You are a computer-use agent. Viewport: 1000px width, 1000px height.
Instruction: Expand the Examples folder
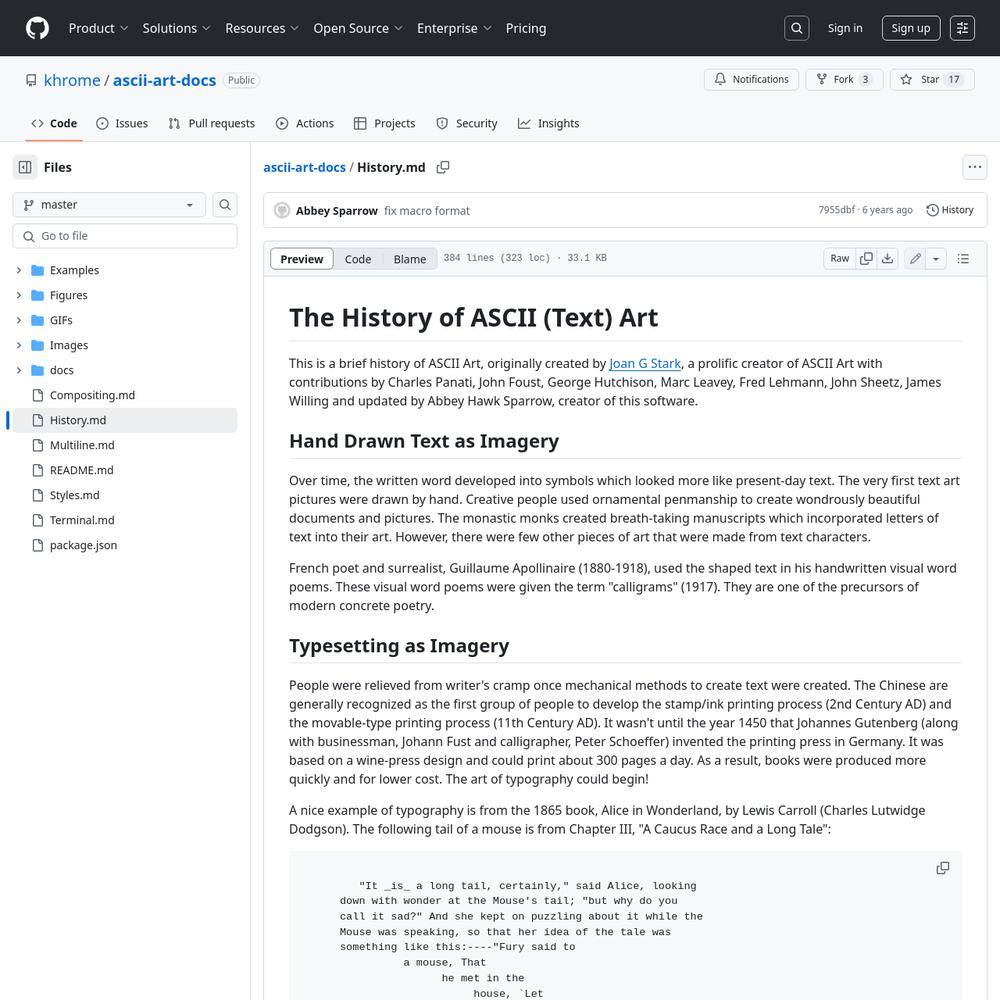click(19, 270)
